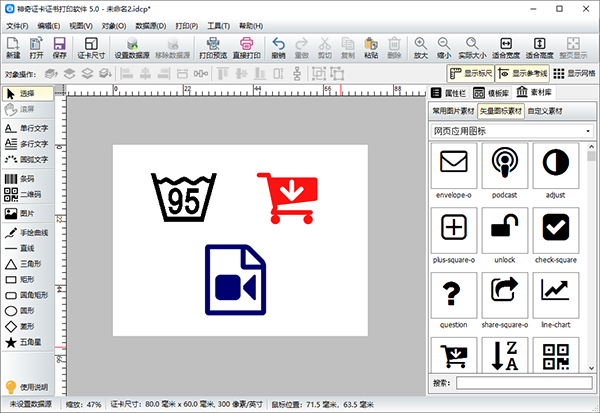Click the 直接打印 direct print icon
This screenshot has height=413, width=600.
[247, 48]
